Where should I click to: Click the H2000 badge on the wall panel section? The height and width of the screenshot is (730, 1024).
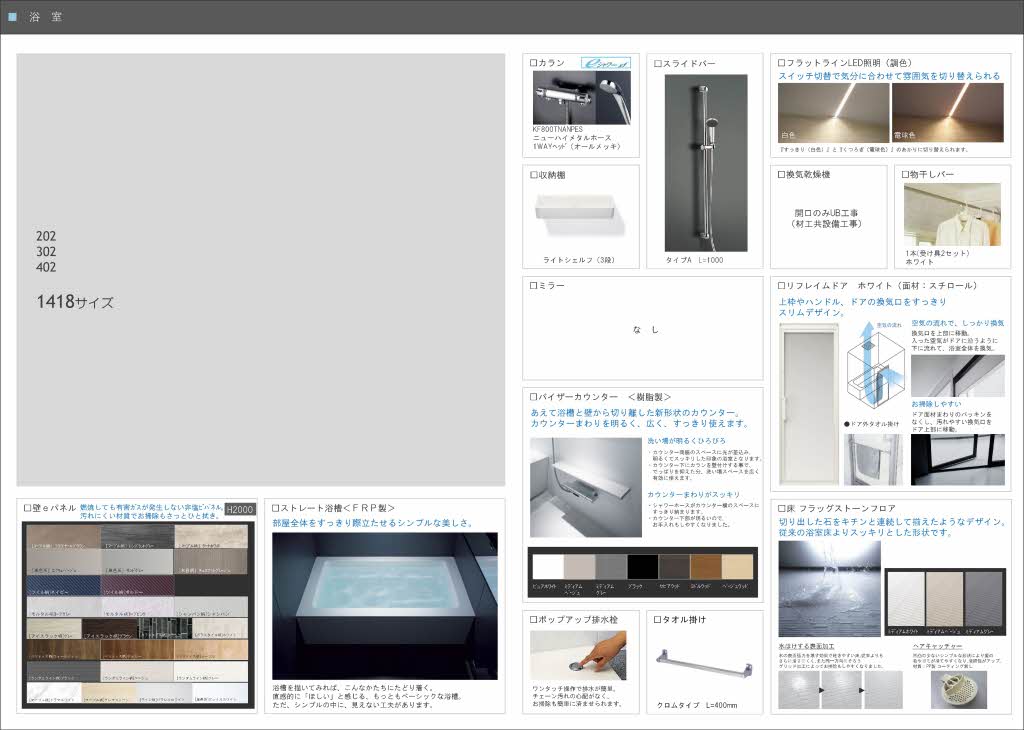point(240,509)
